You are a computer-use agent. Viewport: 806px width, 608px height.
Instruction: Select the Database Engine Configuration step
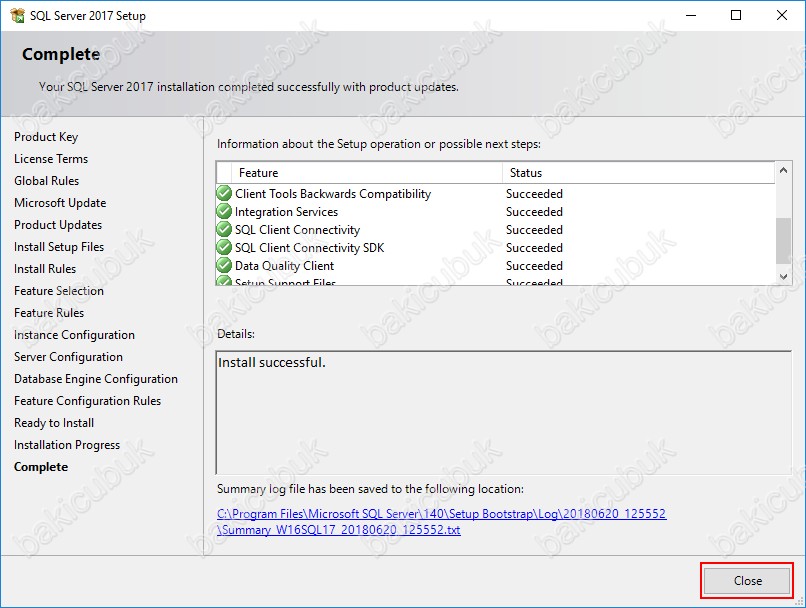click(96, 379)
